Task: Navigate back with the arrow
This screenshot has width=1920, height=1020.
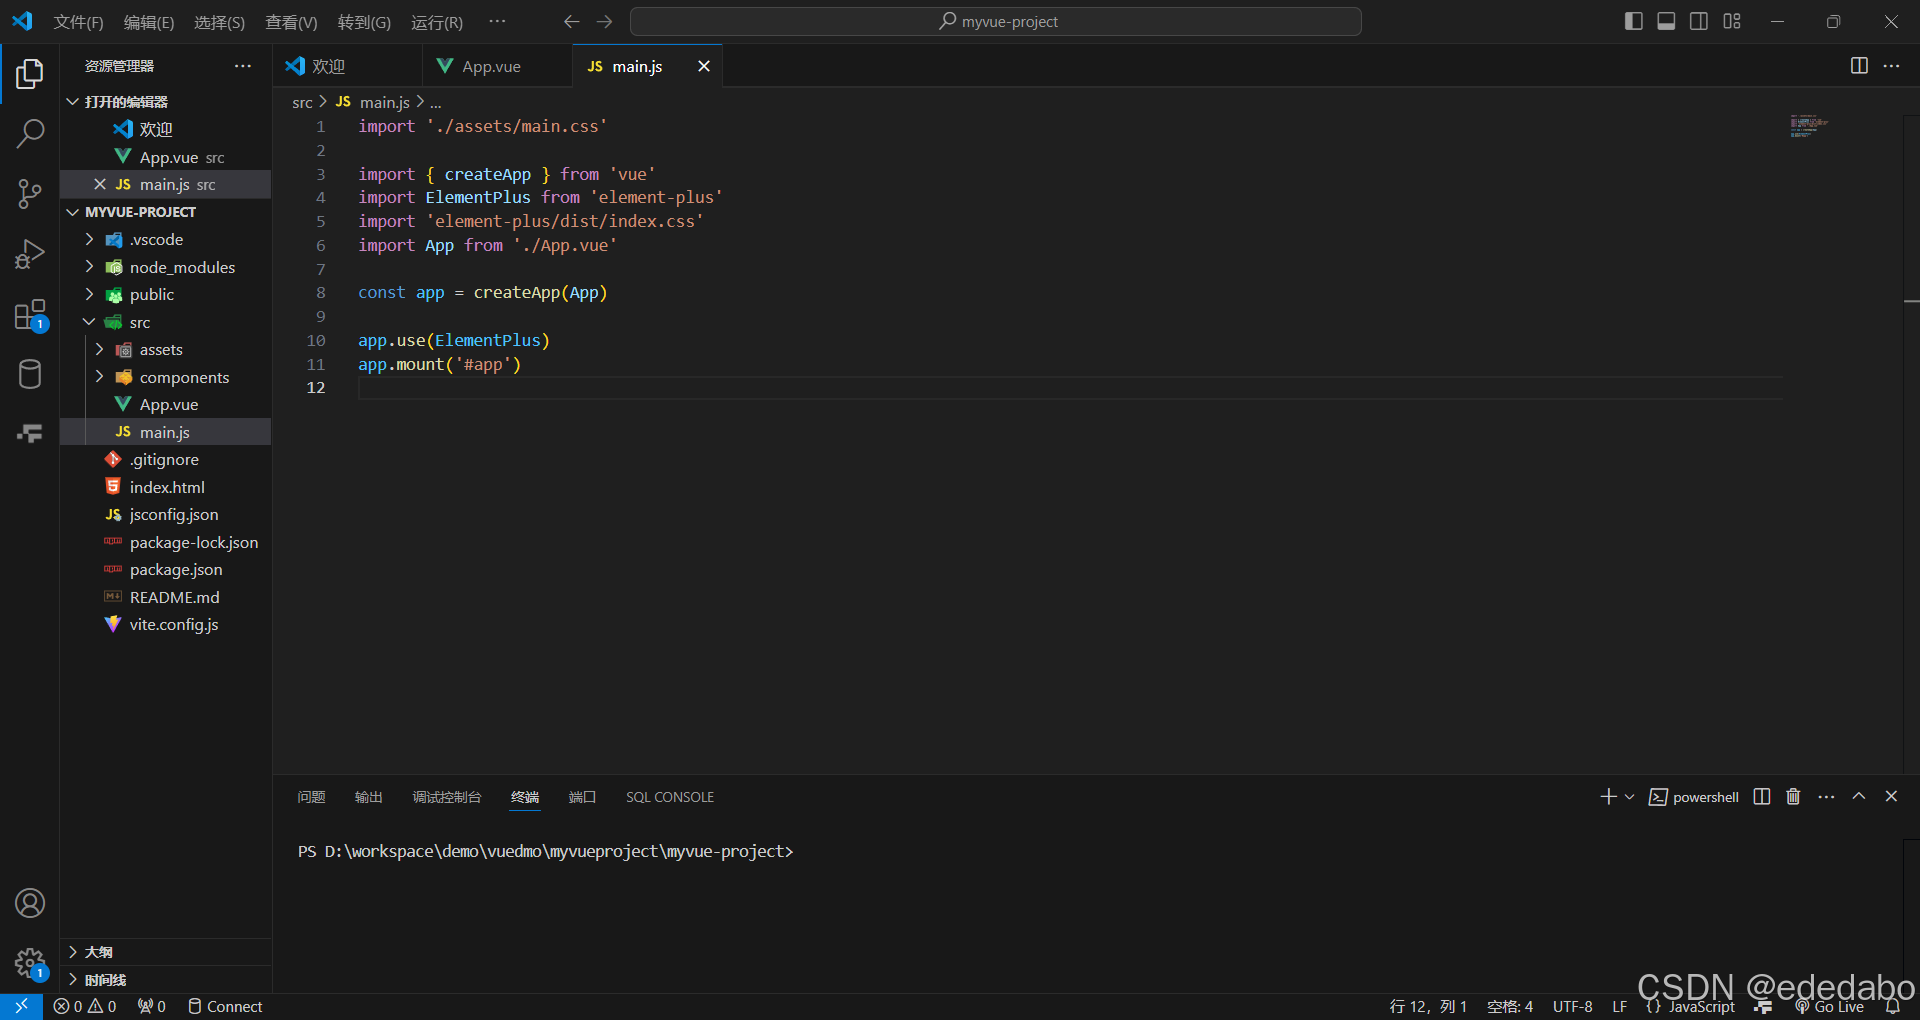Action: (571, 22)
